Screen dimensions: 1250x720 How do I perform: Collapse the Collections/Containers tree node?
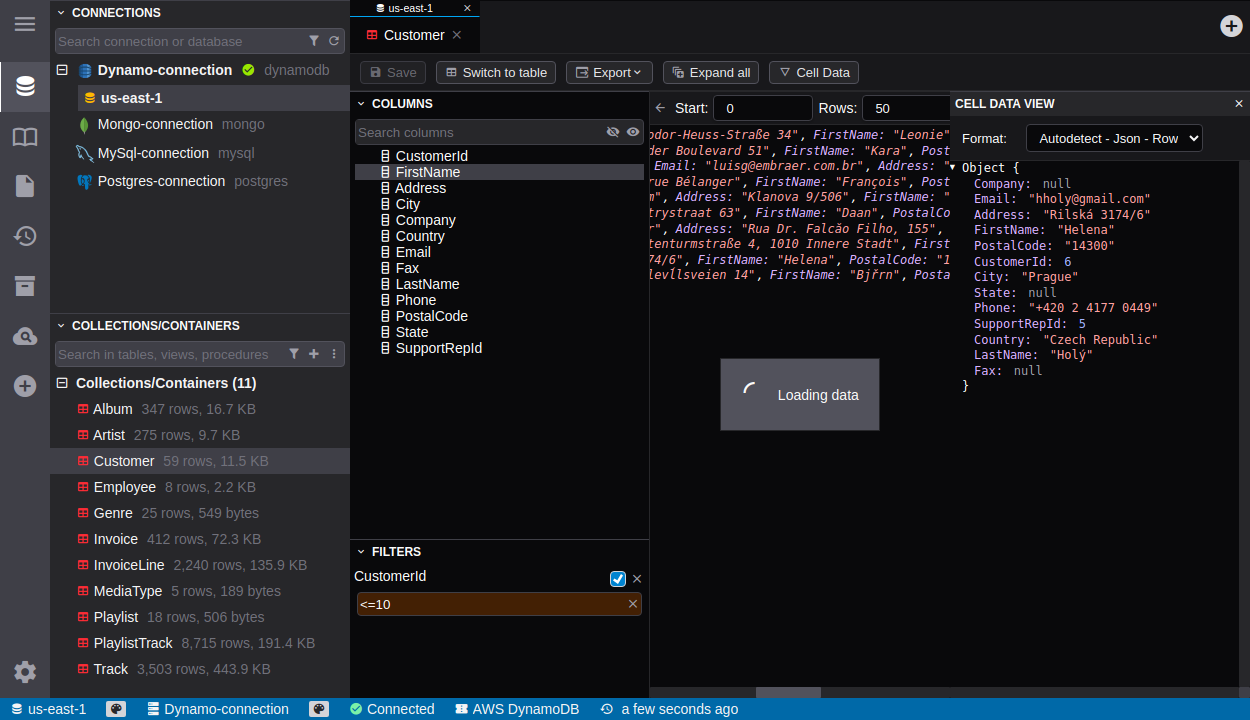pyautogui.click(x=62, y=383)
